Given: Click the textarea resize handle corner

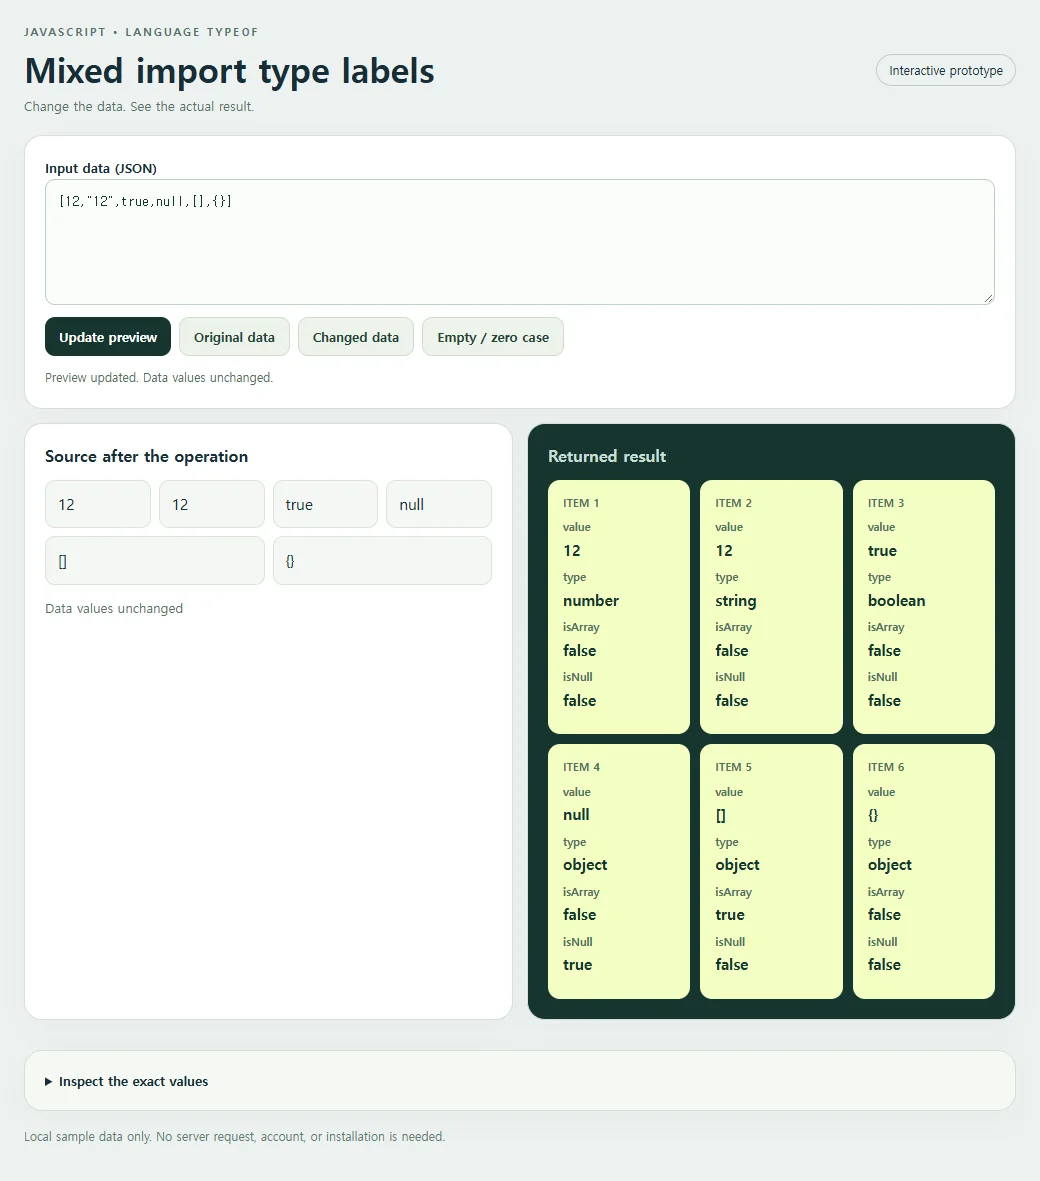Looking at the screenshot, I should tap(988, 298).
